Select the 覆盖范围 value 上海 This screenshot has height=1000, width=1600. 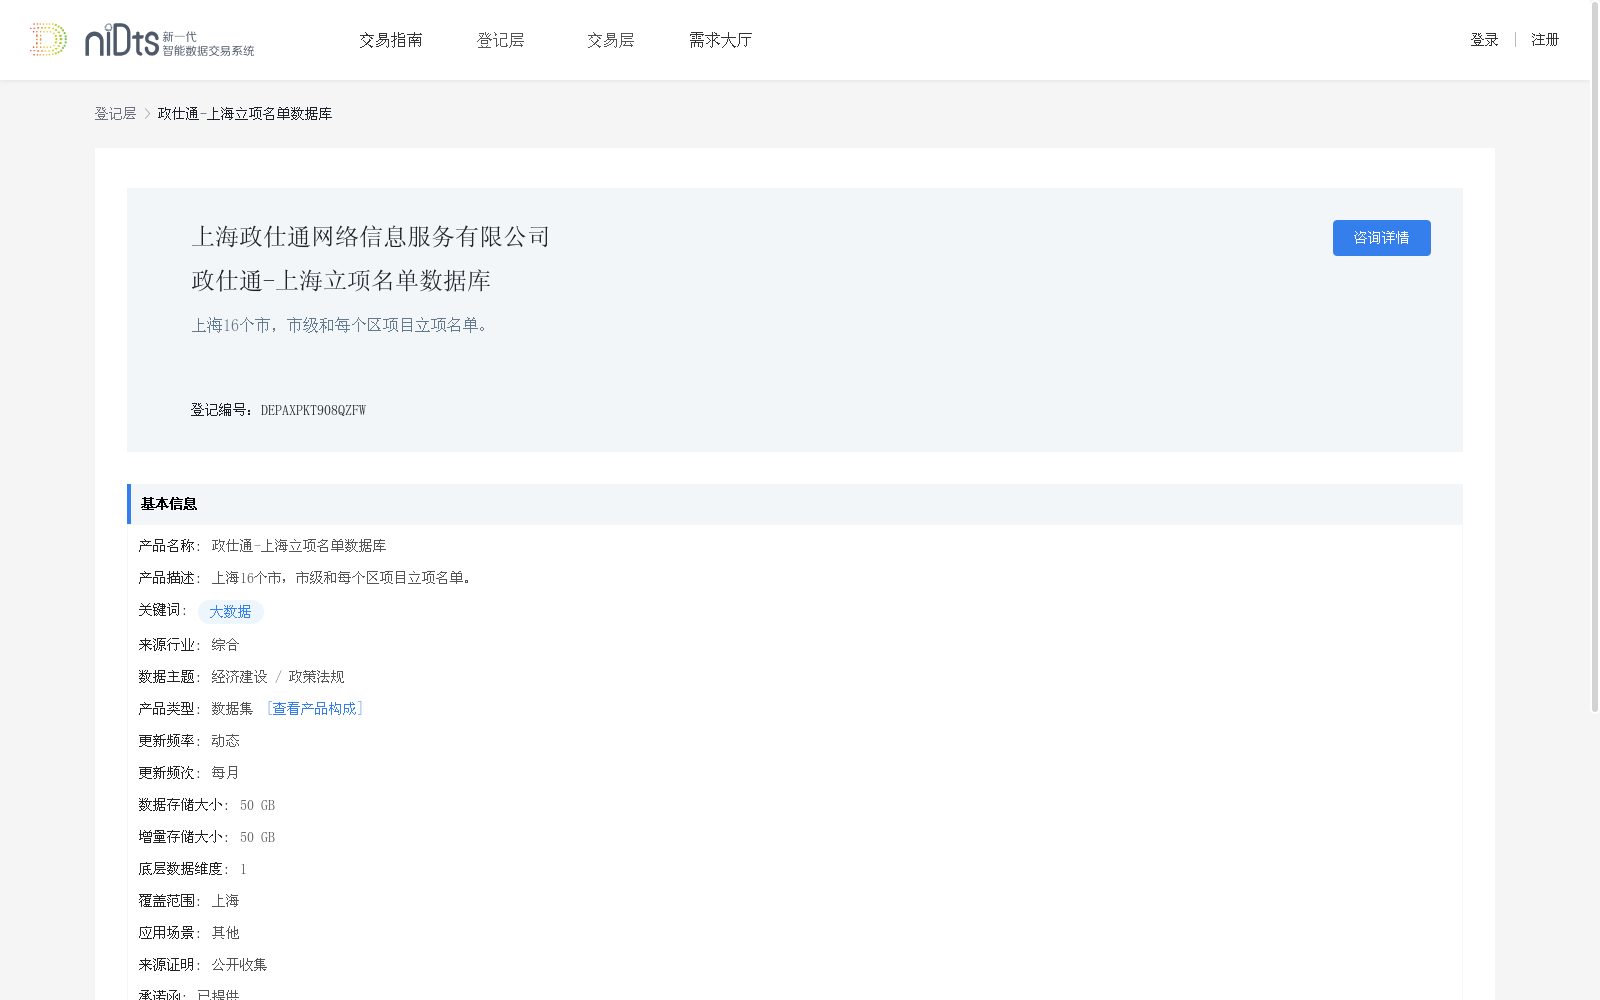click(225, 901)
